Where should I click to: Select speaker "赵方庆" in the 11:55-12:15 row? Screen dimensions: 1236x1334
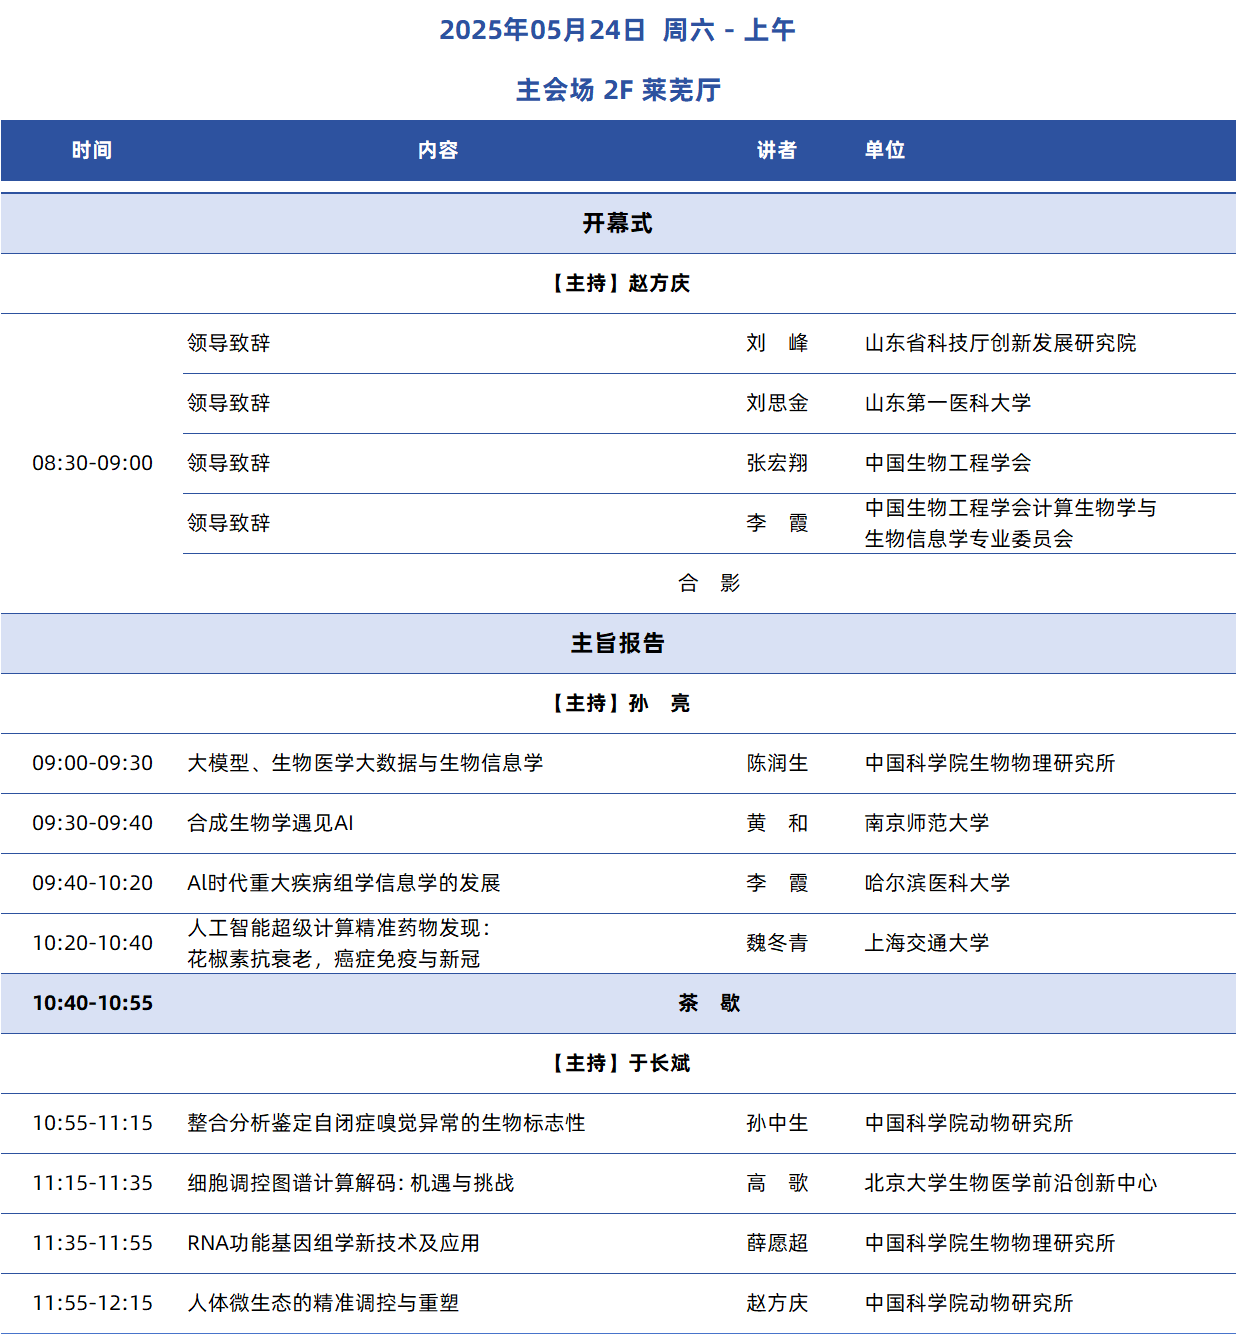[777, 1303]
